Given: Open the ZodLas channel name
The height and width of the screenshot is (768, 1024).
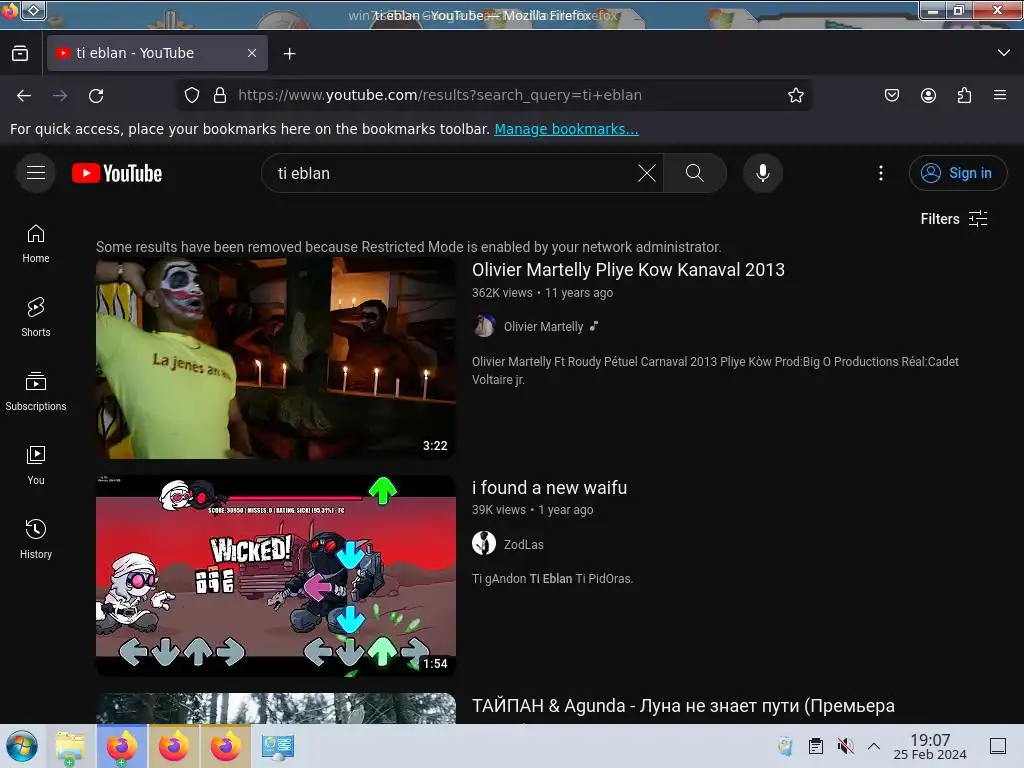Looking at the screenshot, I should tap(523, 544).
